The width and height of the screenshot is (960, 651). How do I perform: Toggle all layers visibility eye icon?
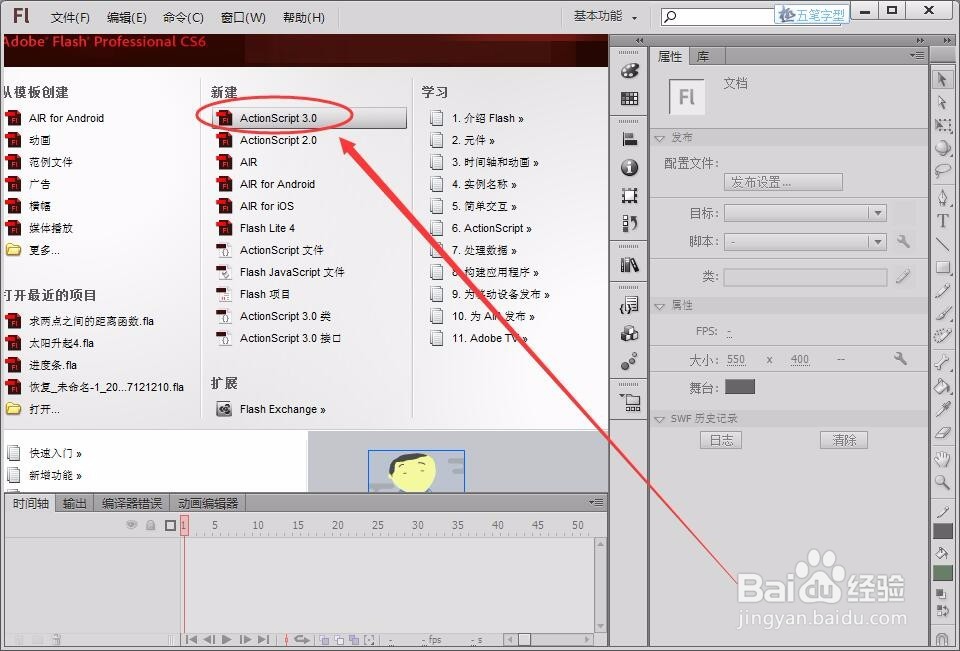[x=131, y=525]
